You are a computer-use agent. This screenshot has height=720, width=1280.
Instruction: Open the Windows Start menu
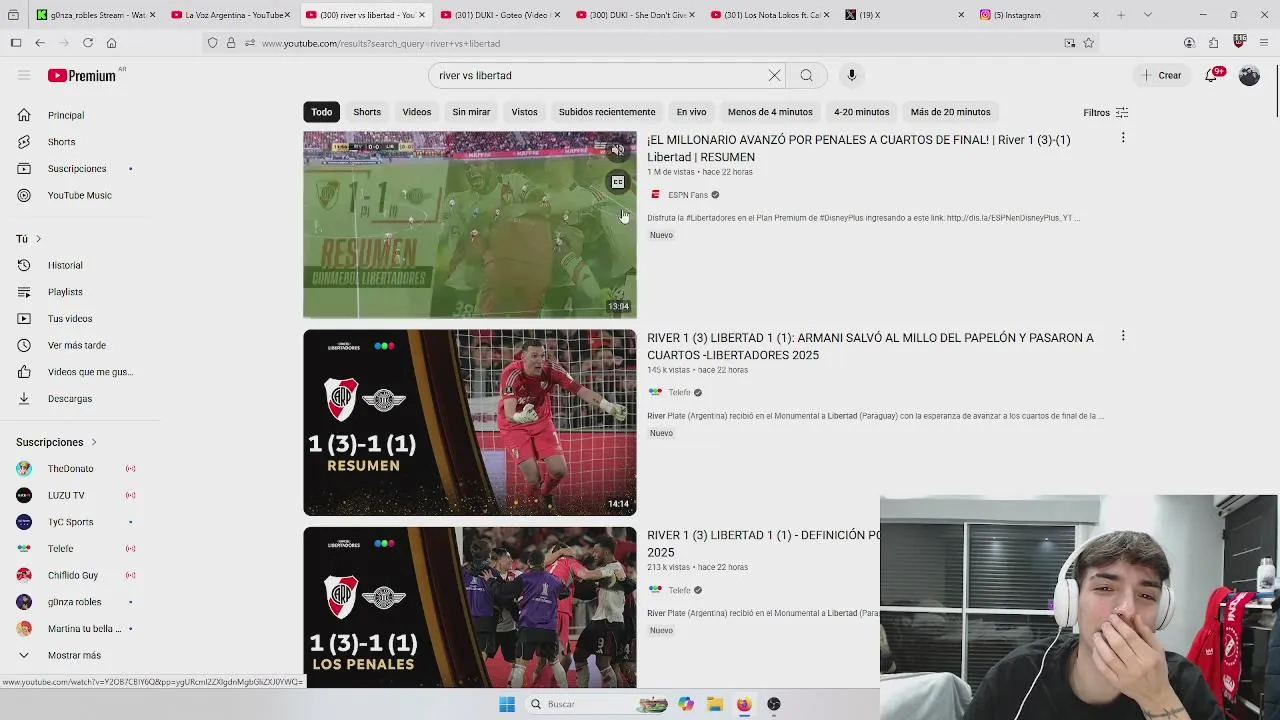click(x=507, y=704)
